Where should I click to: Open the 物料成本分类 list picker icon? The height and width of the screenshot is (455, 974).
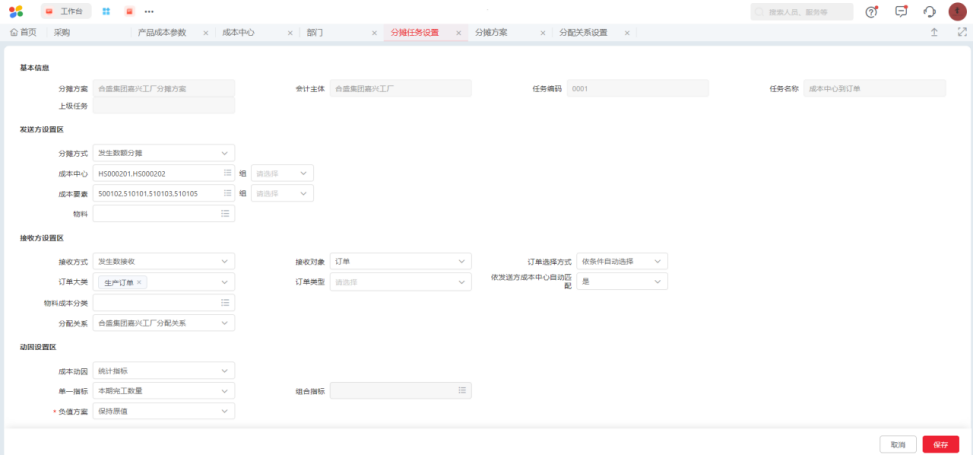click(x=224, y=303)
